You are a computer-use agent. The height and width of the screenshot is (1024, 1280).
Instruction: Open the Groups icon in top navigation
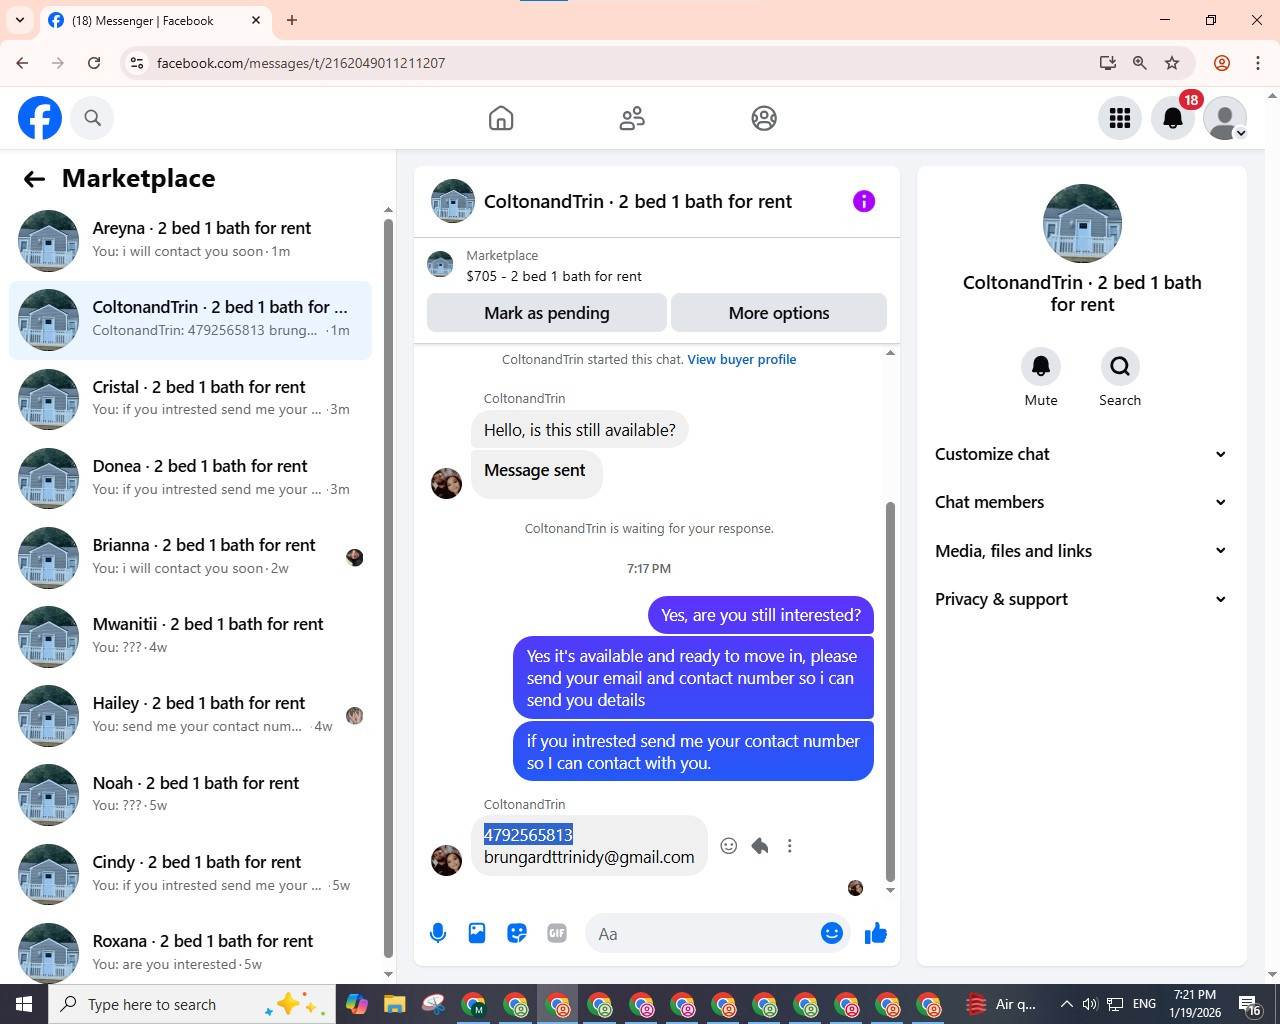[x=764, y=118]
